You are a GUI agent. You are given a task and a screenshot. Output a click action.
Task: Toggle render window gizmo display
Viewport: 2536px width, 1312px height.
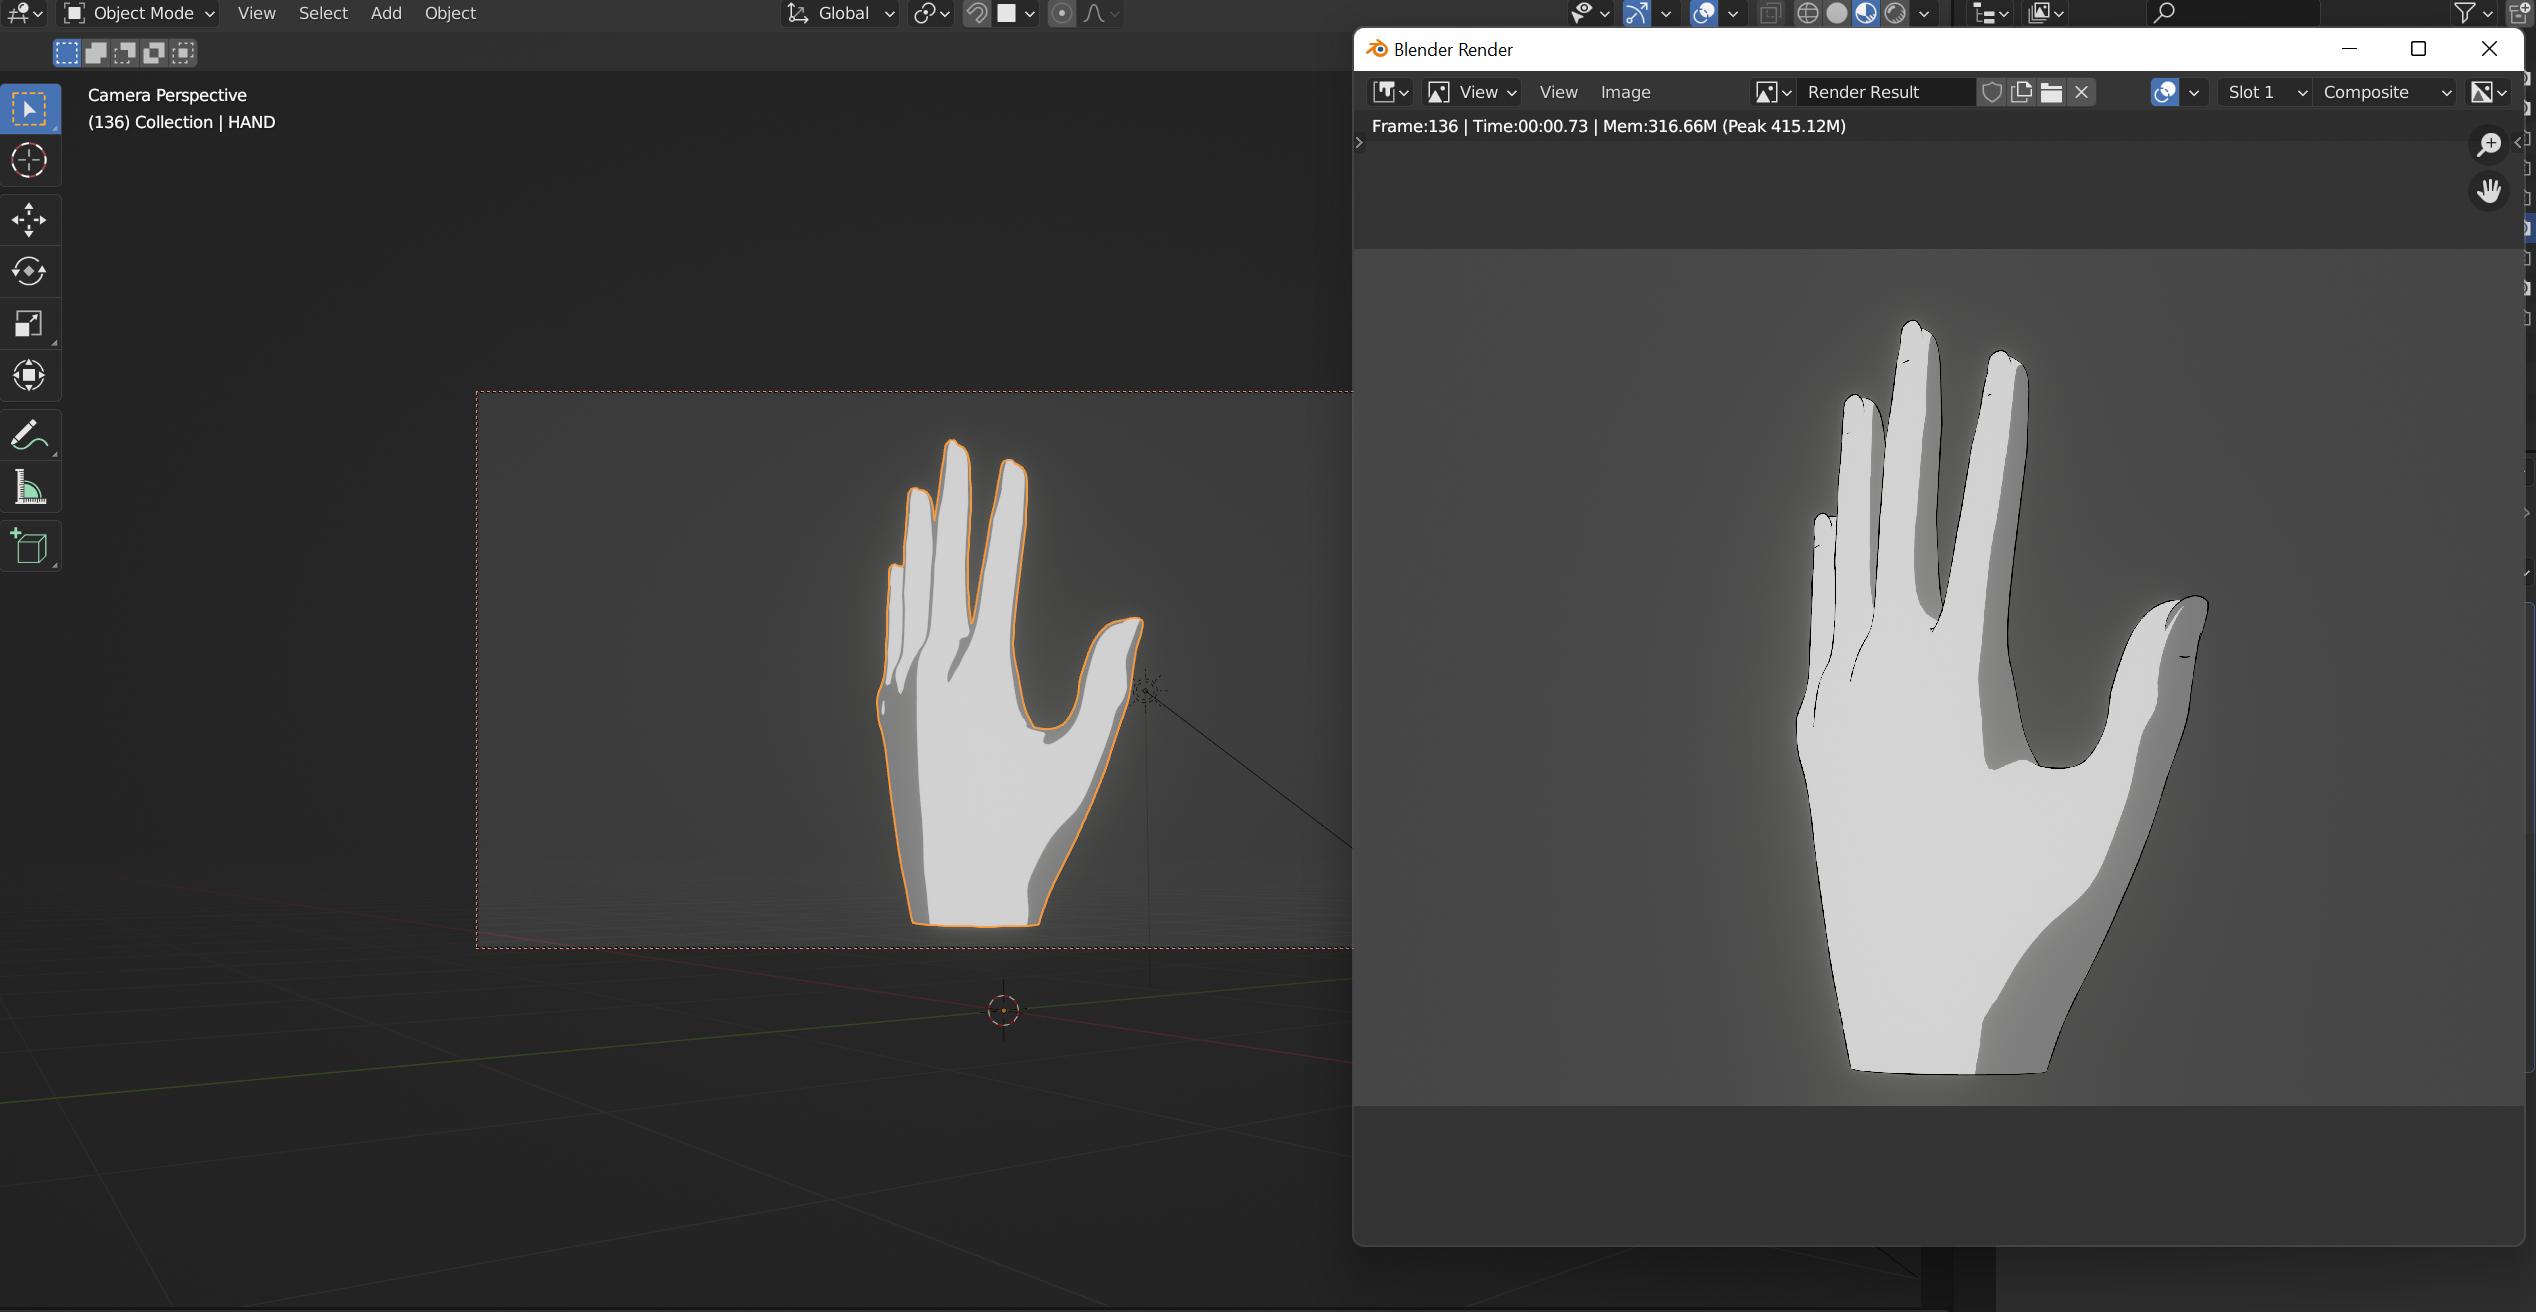(x=2165, y=92)
